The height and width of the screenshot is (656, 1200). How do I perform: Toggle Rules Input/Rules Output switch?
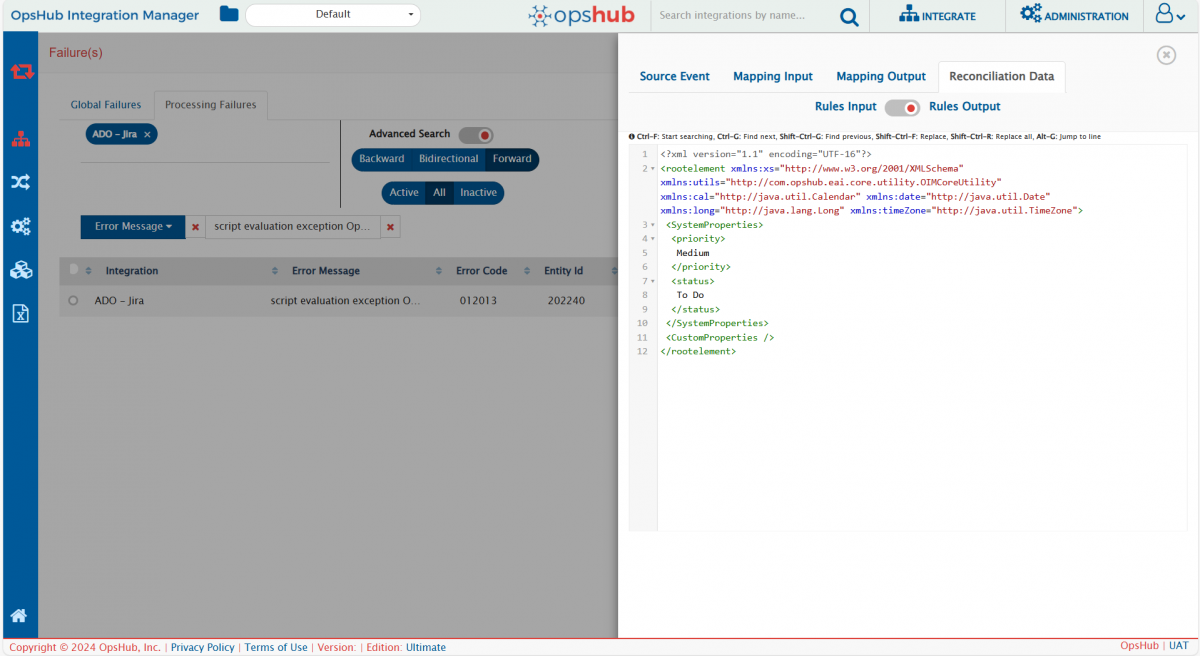[902, 107]
